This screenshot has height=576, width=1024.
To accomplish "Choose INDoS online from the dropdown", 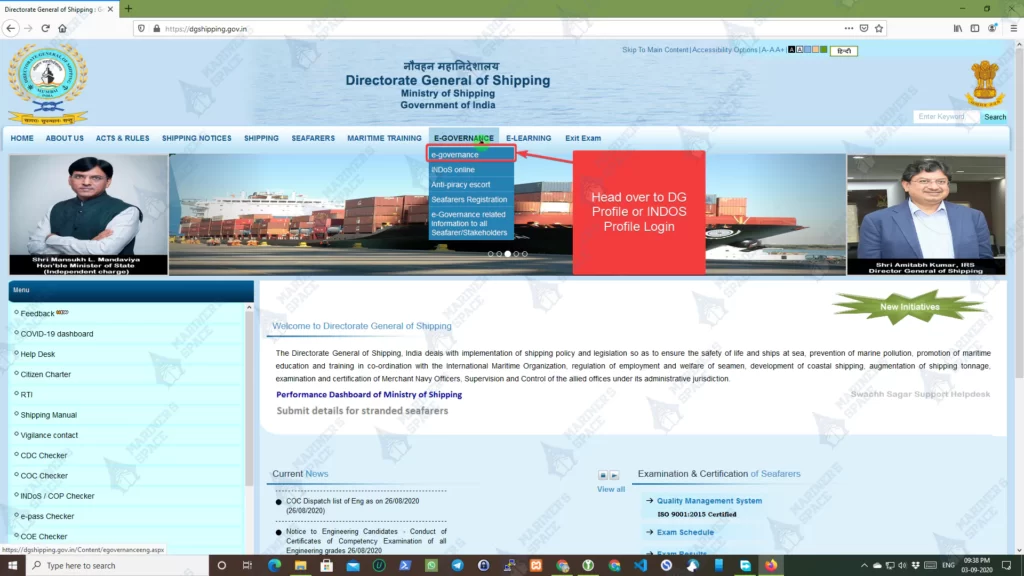I will (x=470, y=170).
